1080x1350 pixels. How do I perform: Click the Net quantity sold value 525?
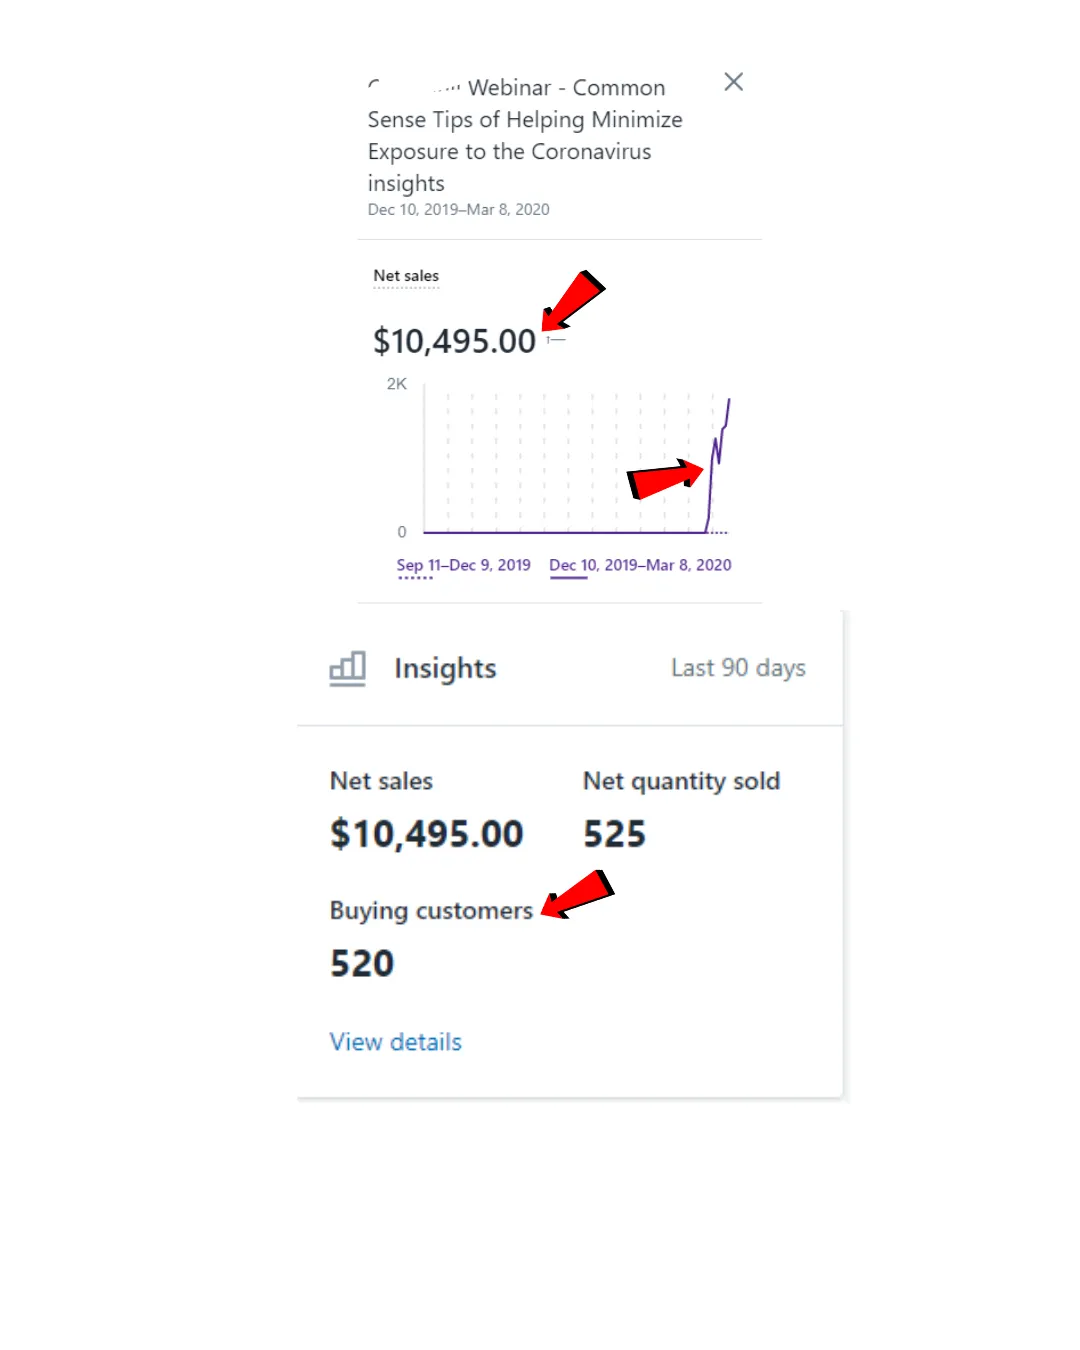[x=615, y=834]
